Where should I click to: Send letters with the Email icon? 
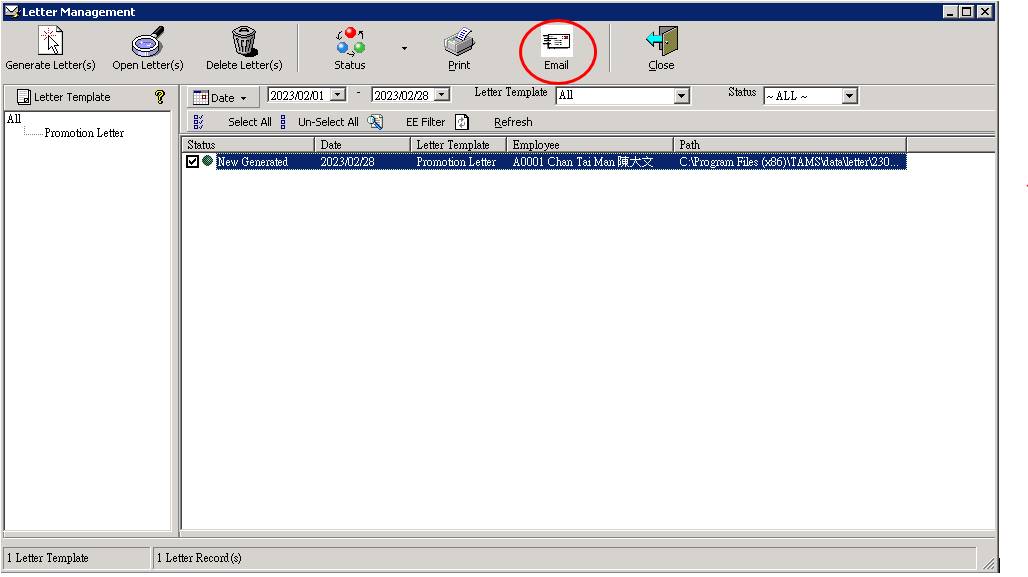pos(556,42)
